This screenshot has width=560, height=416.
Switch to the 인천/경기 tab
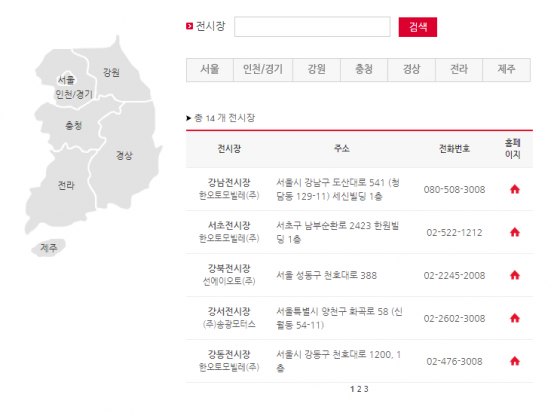click(263, 70)
